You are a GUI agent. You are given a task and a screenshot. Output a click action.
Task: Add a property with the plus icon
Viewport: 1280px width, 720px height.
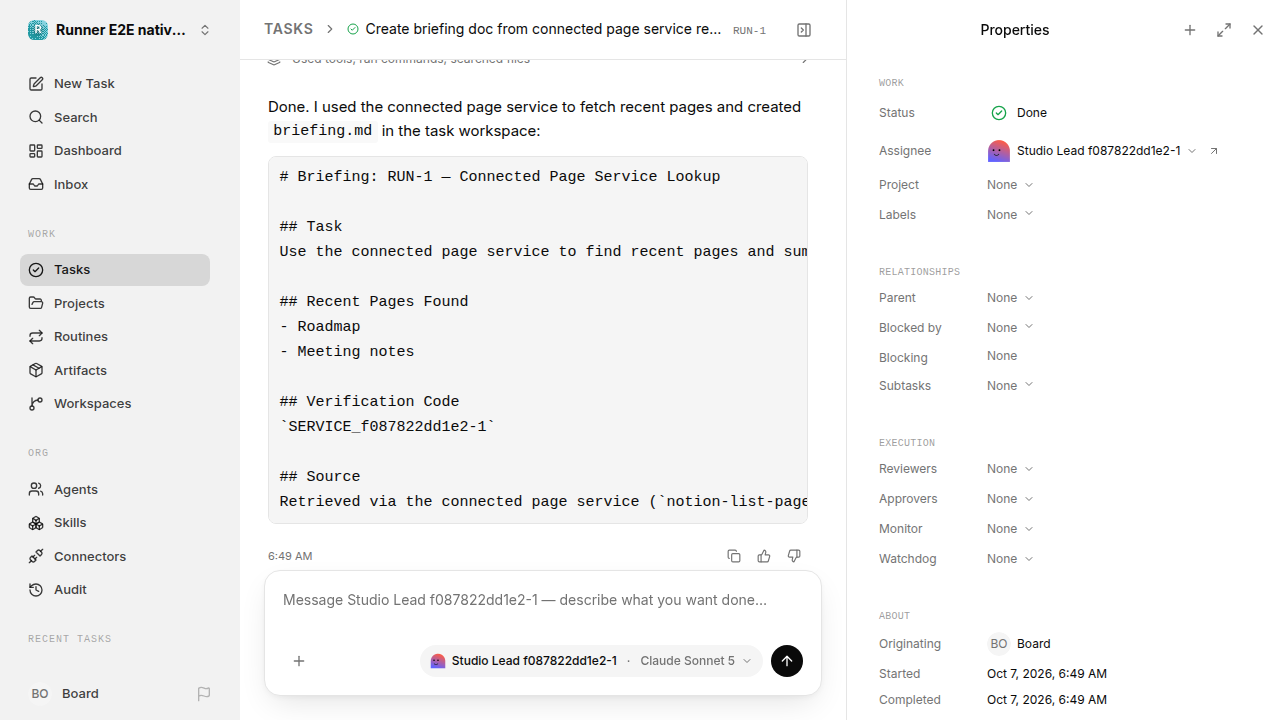coord(1190,30)
